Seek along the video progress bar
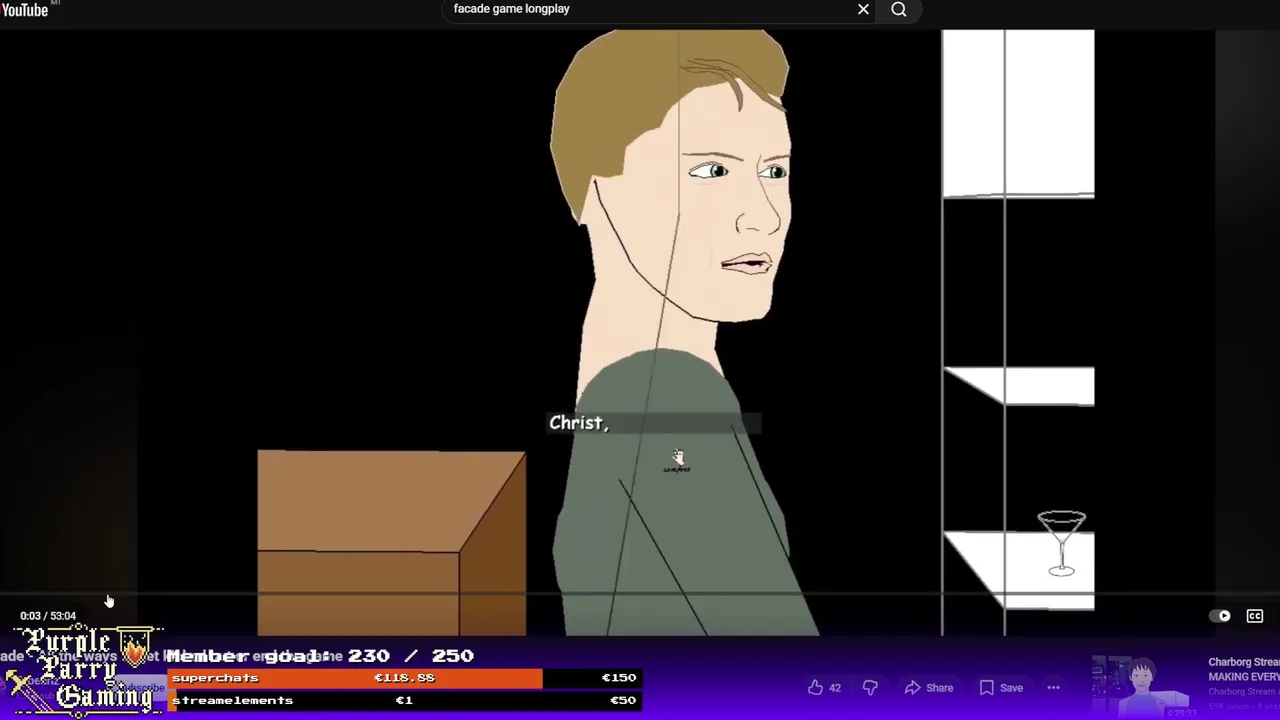Viewport: 1280px width, 720px height. [640, 594]
